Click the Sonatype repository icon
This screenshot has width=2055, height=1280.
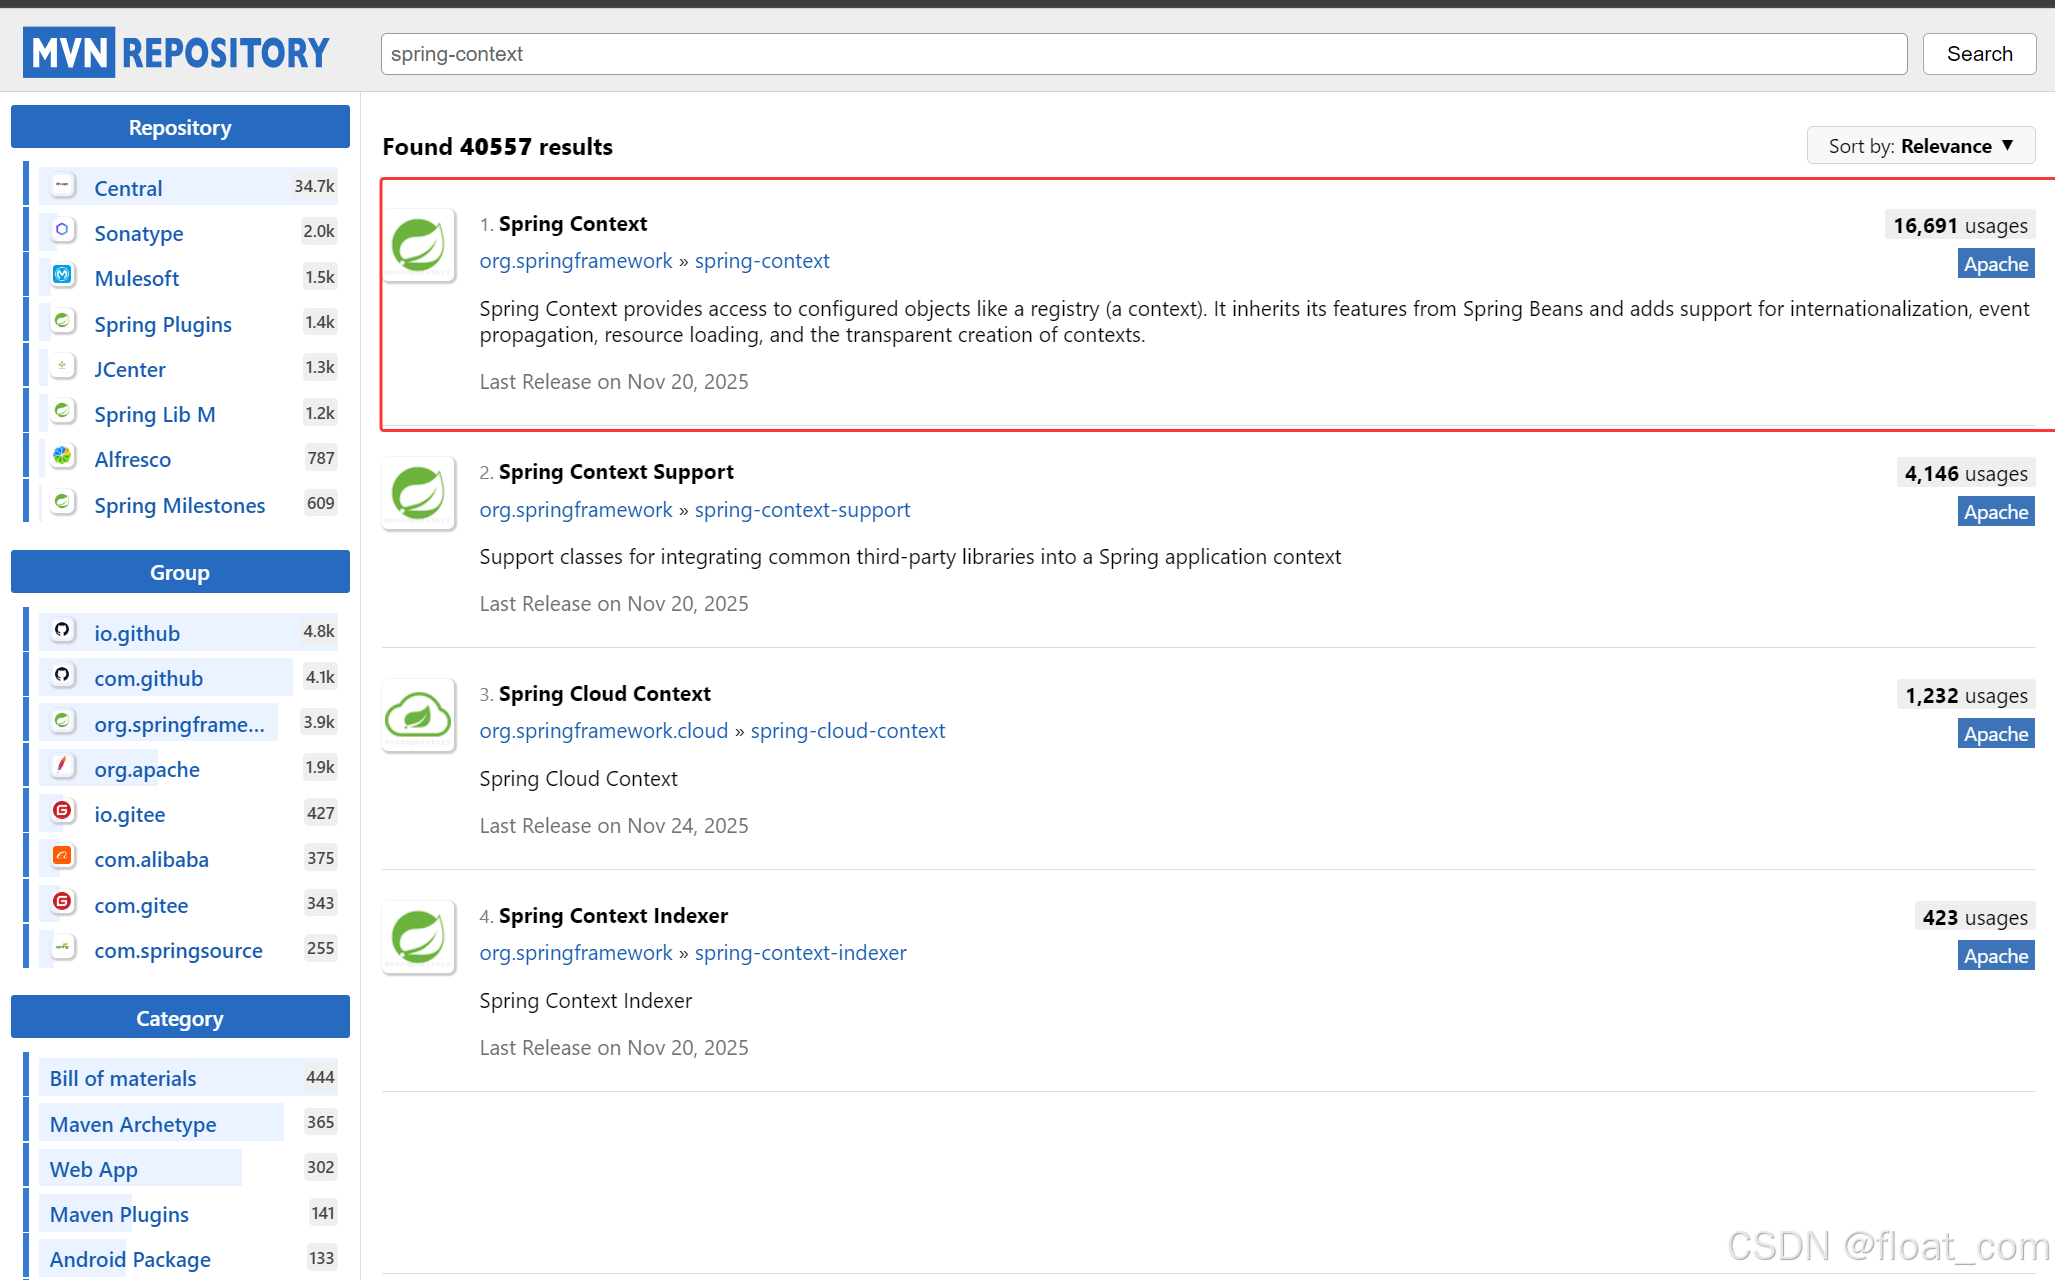tap(63, 231)
